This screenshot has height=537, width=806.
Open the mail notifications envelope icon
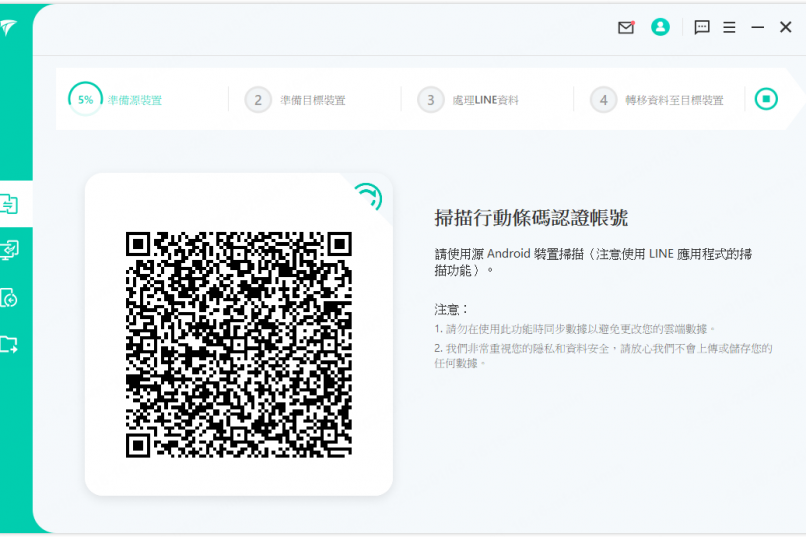tap(626, 28)
